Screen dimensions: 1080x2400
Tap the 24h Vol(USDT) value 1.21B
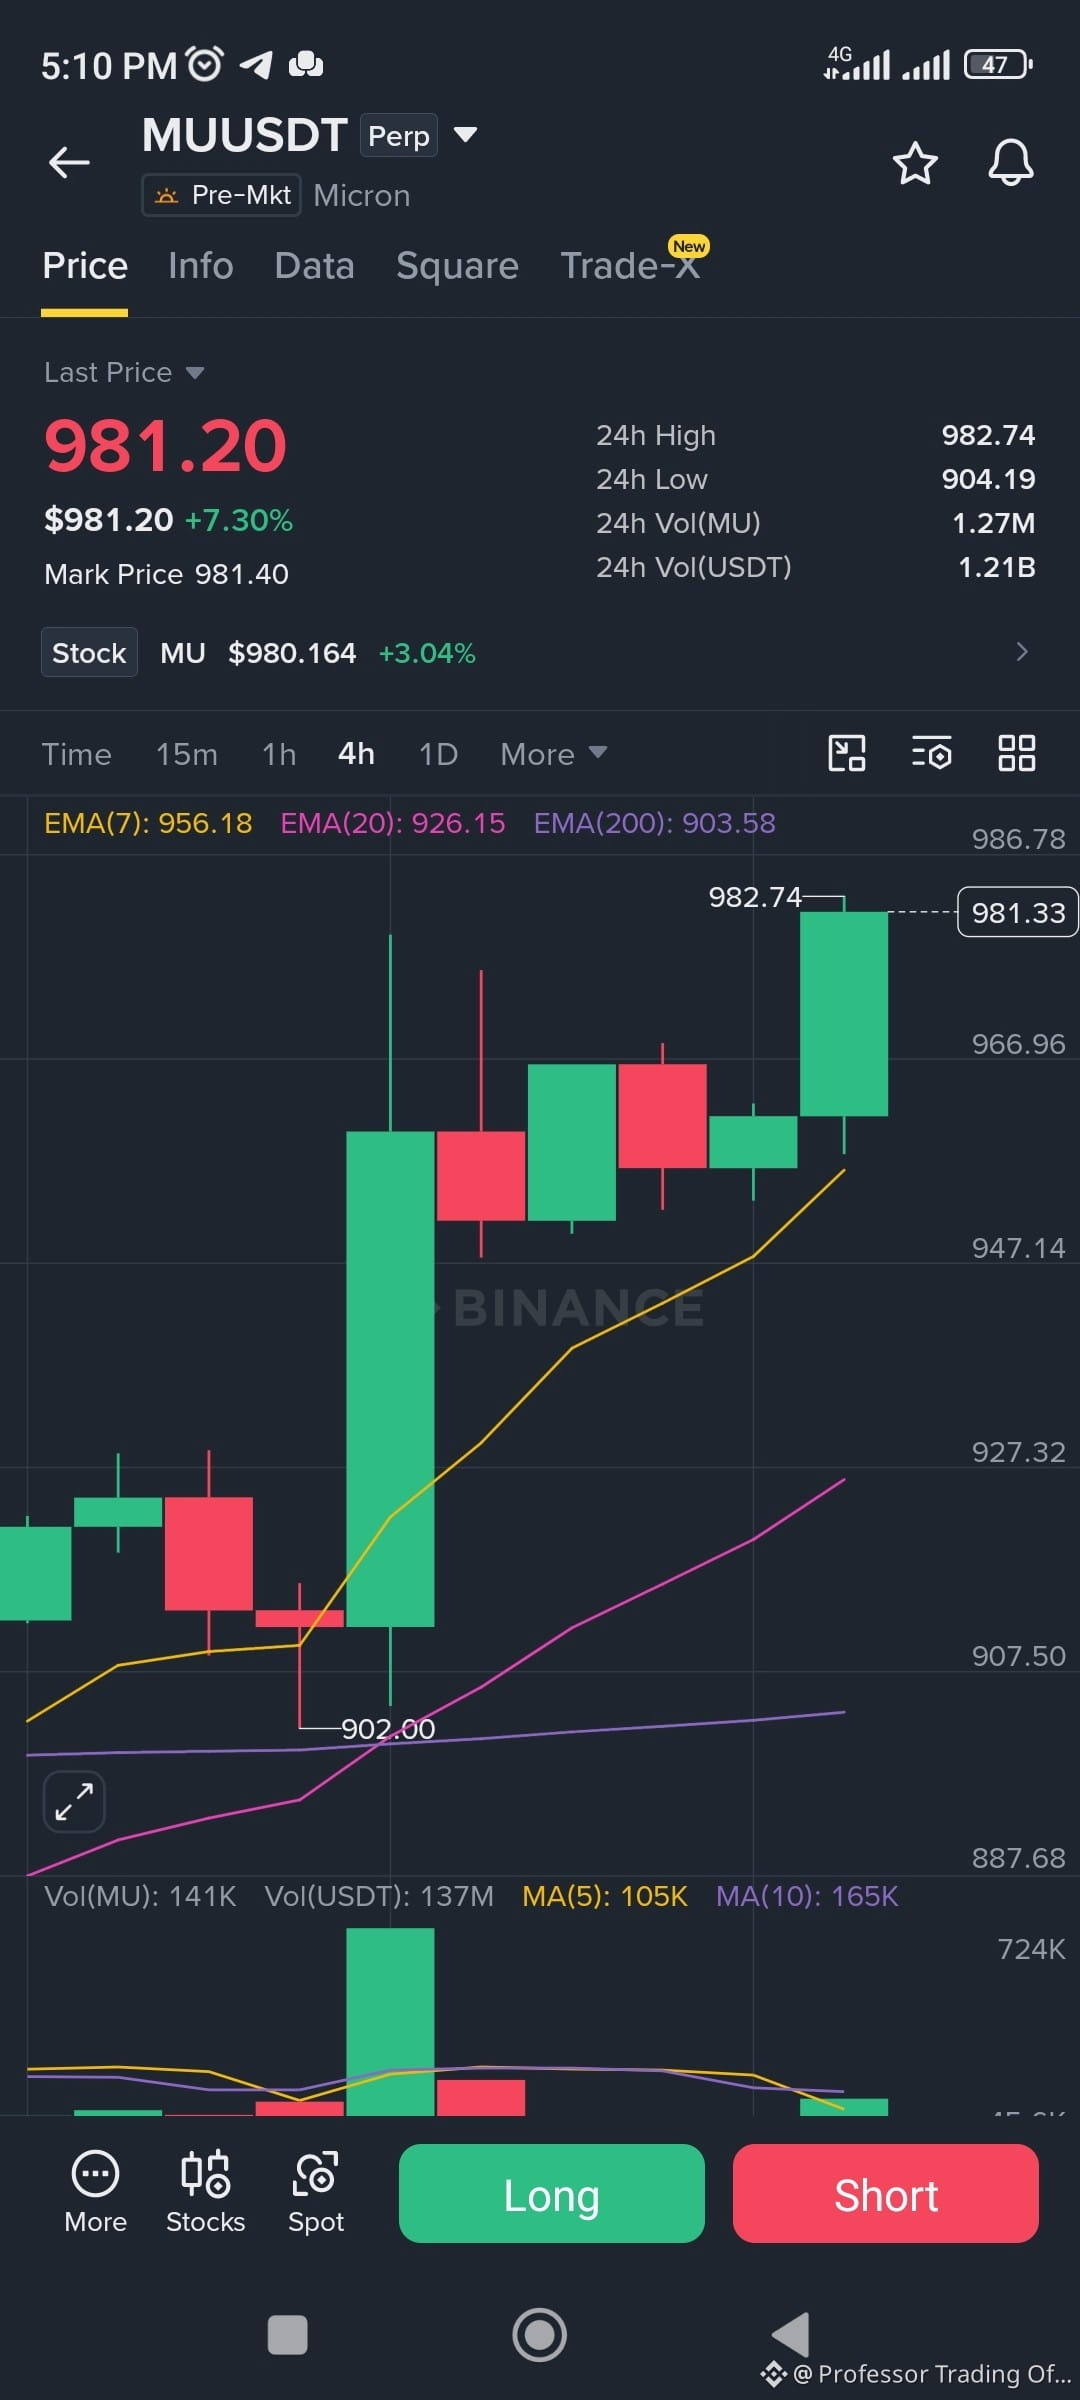pos(996,567)
